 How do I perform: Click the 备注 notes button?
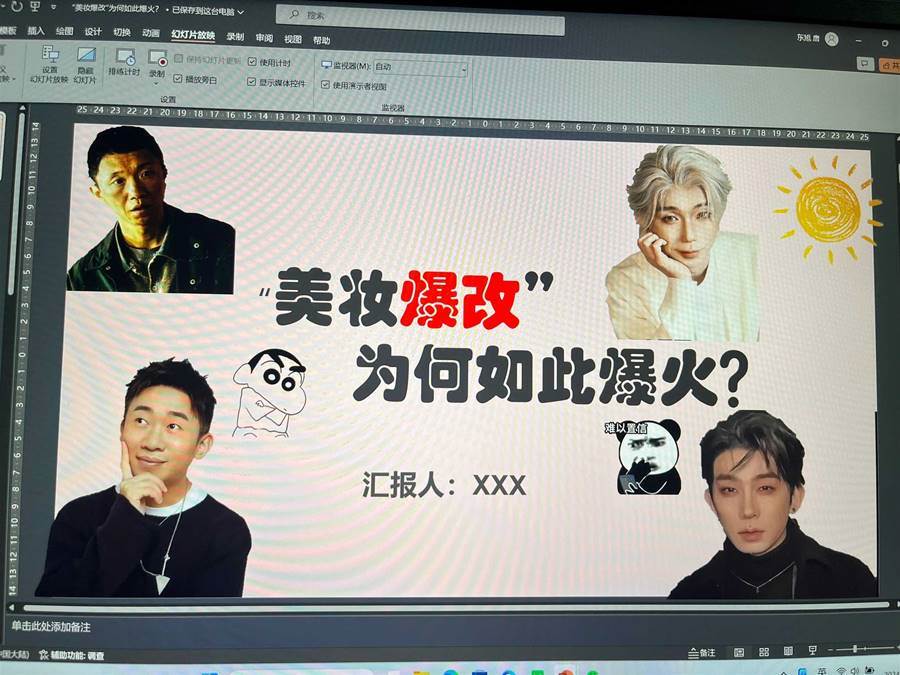click(702, 653)
